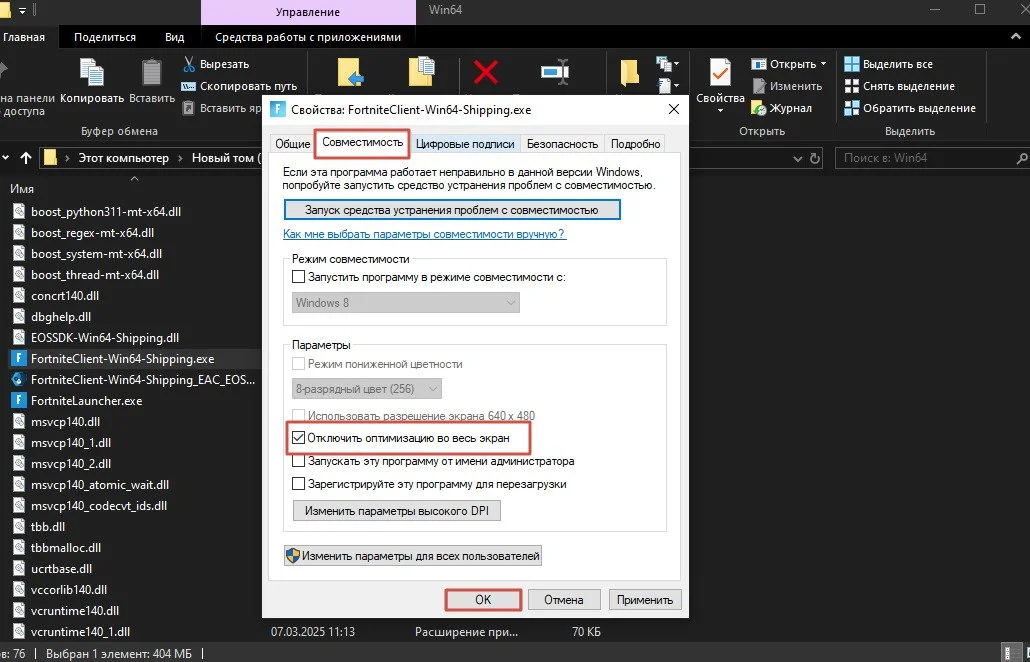Open the new item dropdown in the ribbon
The height and width of the screenshot is (662, 1030).
pyautogui.click(x=669, y=64)
